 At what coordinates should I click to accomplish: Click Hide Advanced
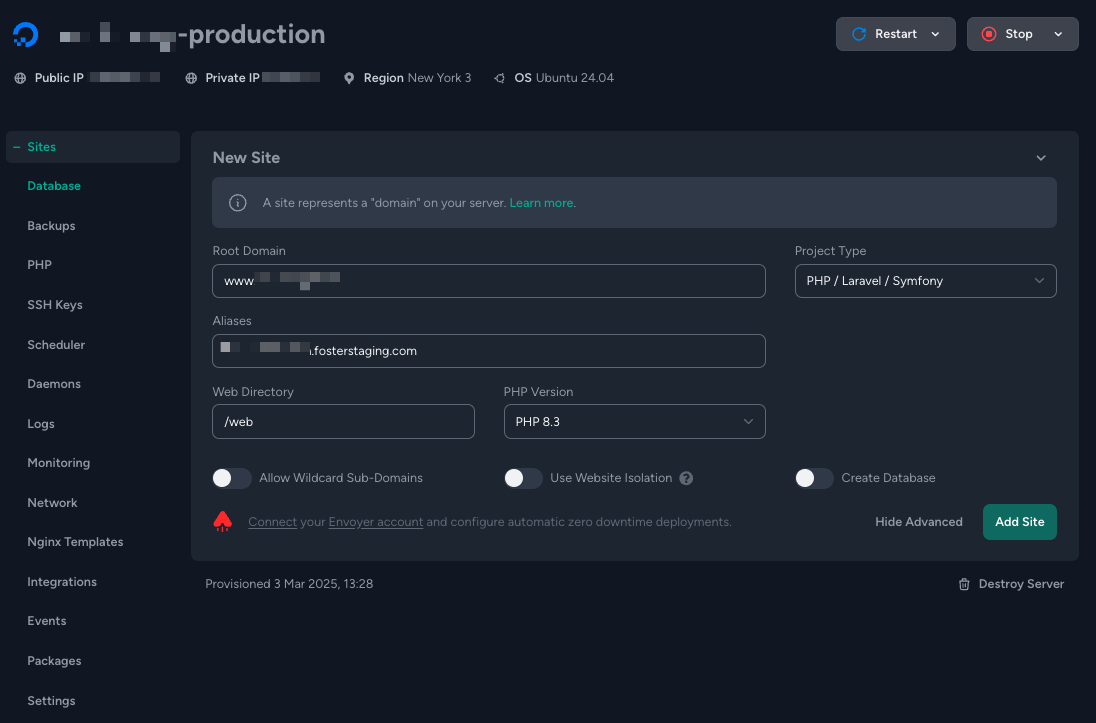click(918, 522)
